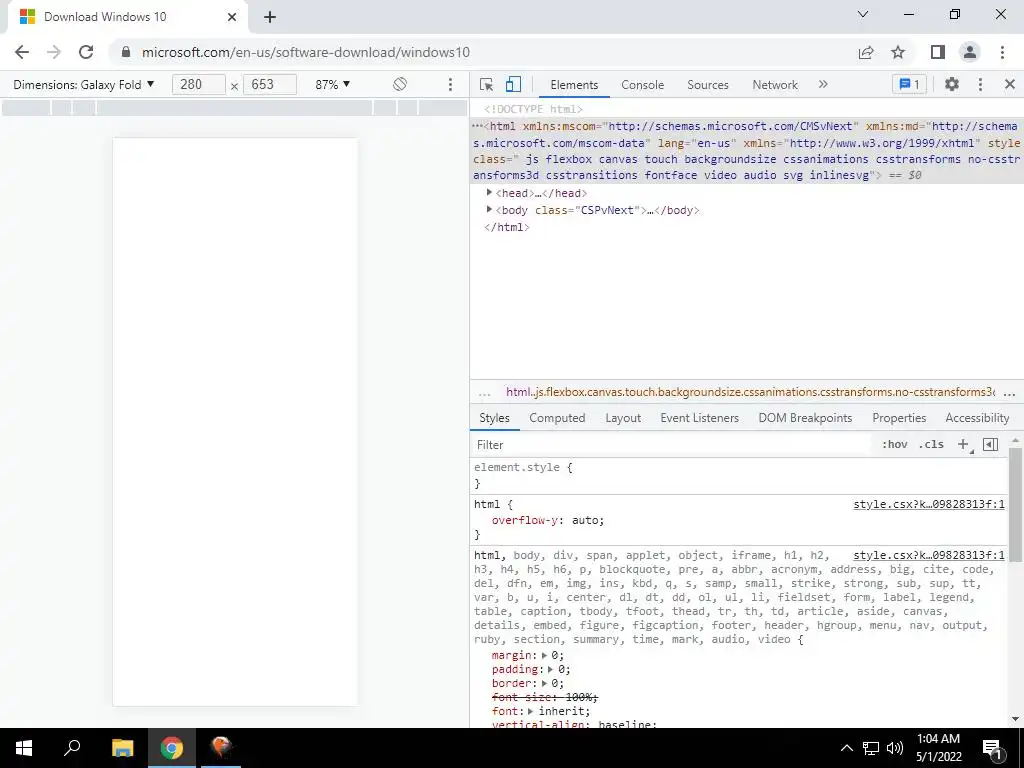
Task: Show more DevTools tabs chevron
Action: 823,84
